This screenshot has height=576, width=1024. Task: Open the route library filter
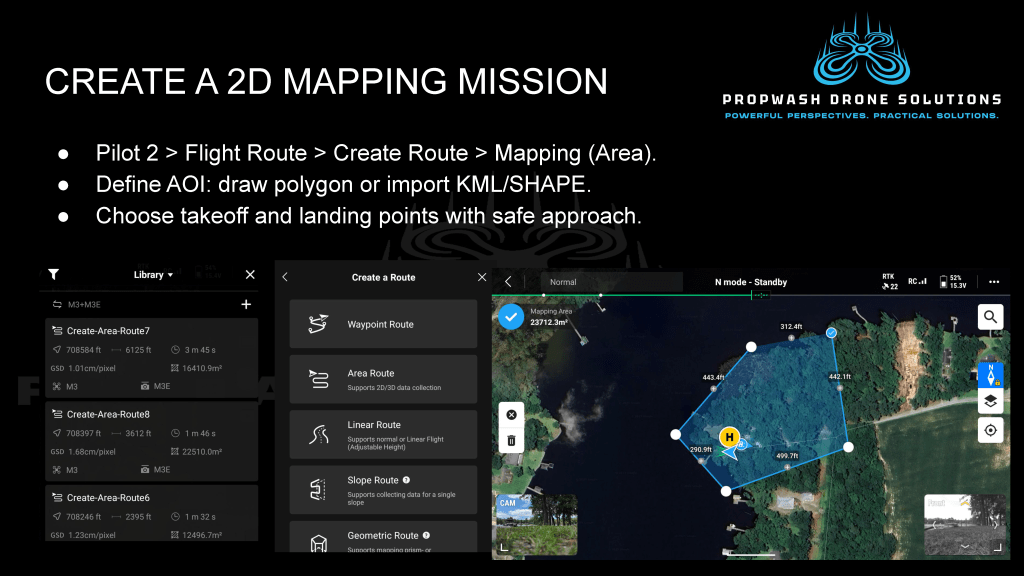(x=54, y=275)
